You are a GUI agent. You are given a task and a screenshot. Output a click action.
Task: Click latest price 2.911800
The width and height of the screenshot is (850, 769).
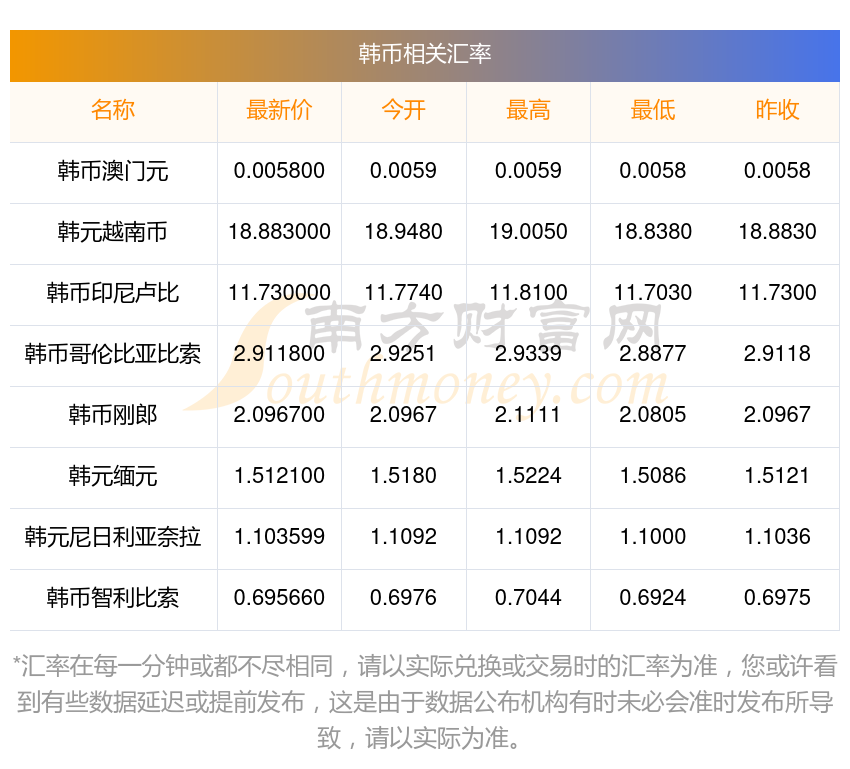[279, 354]
